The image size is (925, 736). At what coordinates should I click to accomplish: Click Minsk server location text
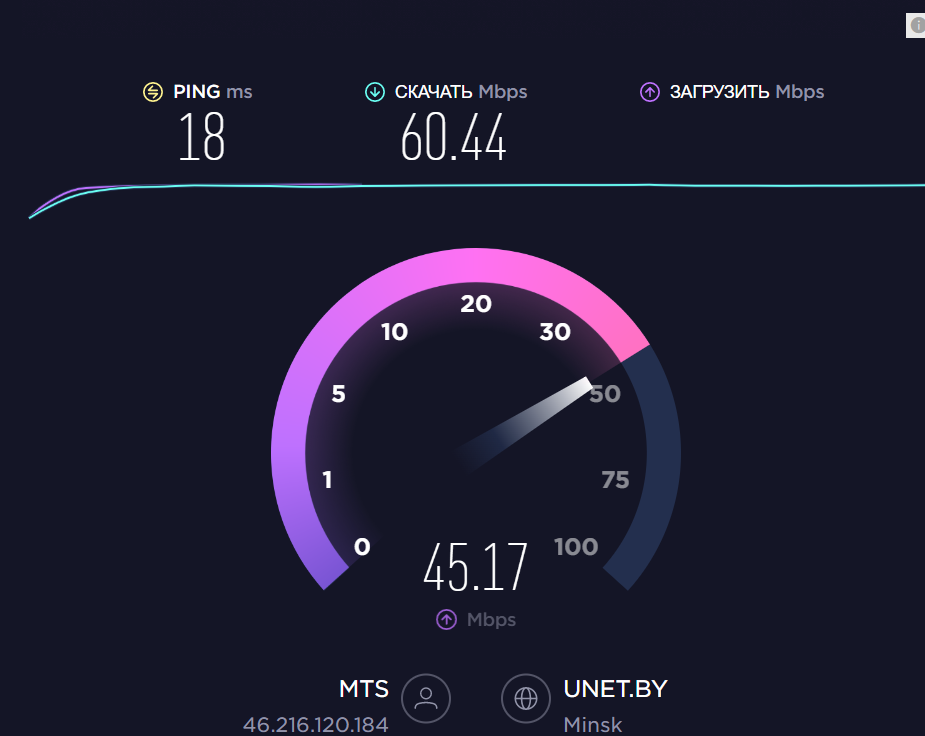[592, 725]
